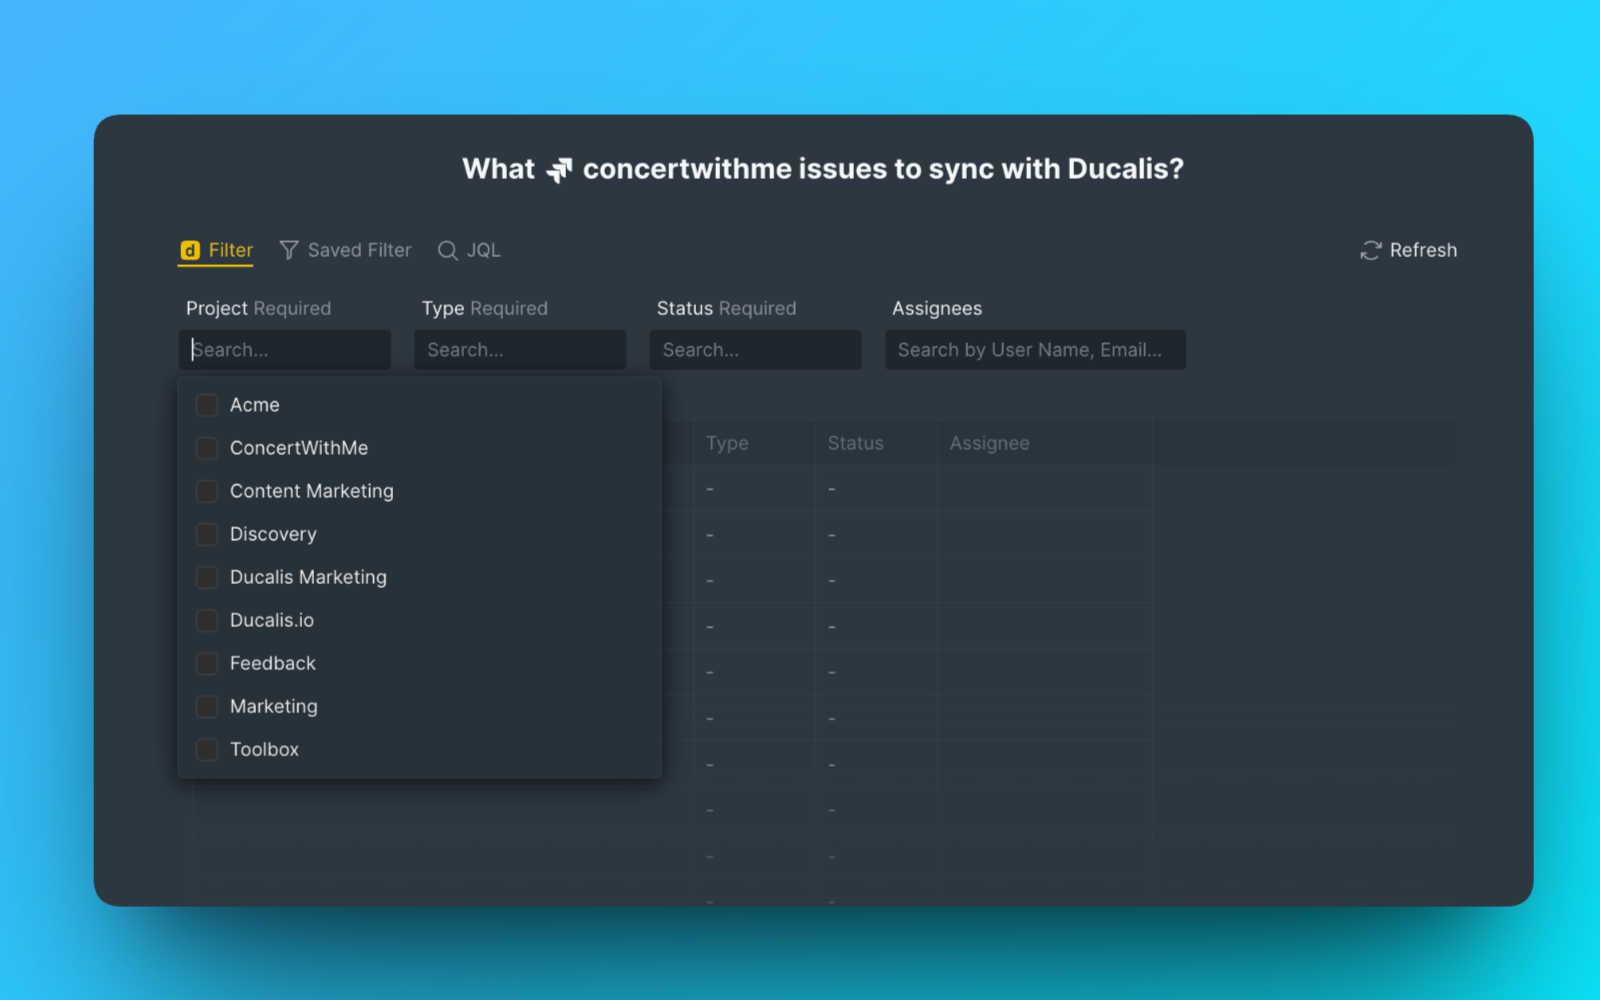Click the Saved Filter funnel icon
Viewport: 1600px width, 1000px height.
pos(289,250)
